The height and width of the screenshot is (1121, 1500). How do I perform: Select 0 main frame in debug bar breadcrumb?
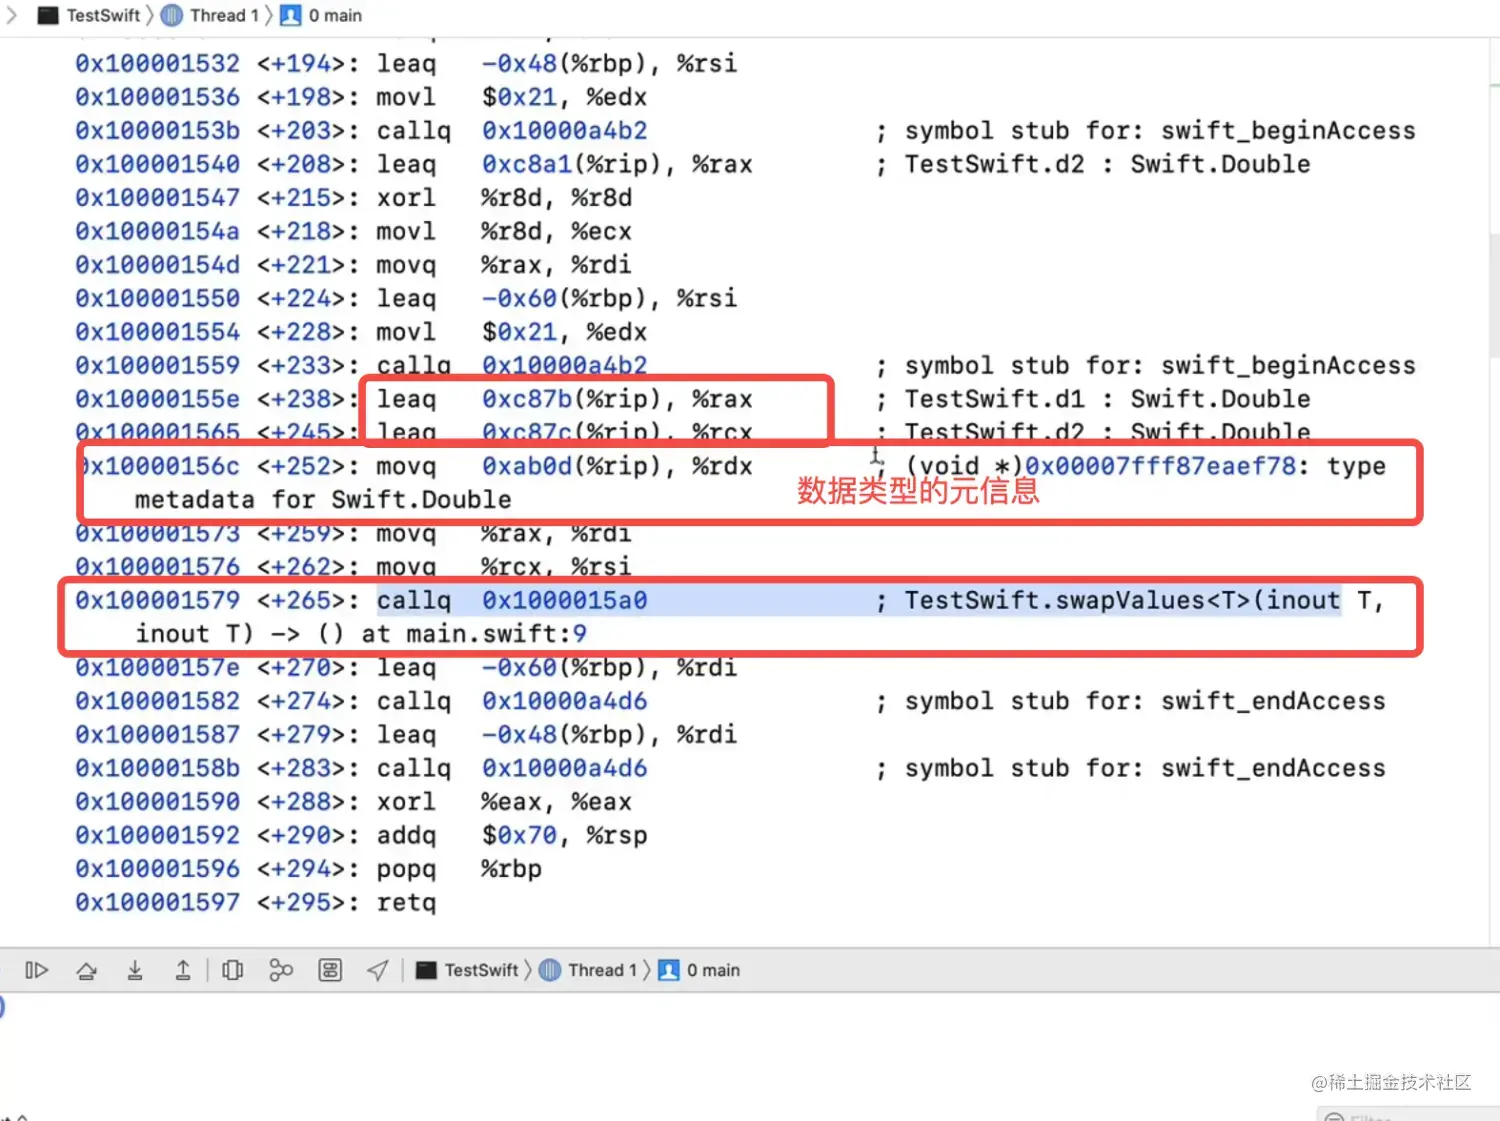pos(700,970)
